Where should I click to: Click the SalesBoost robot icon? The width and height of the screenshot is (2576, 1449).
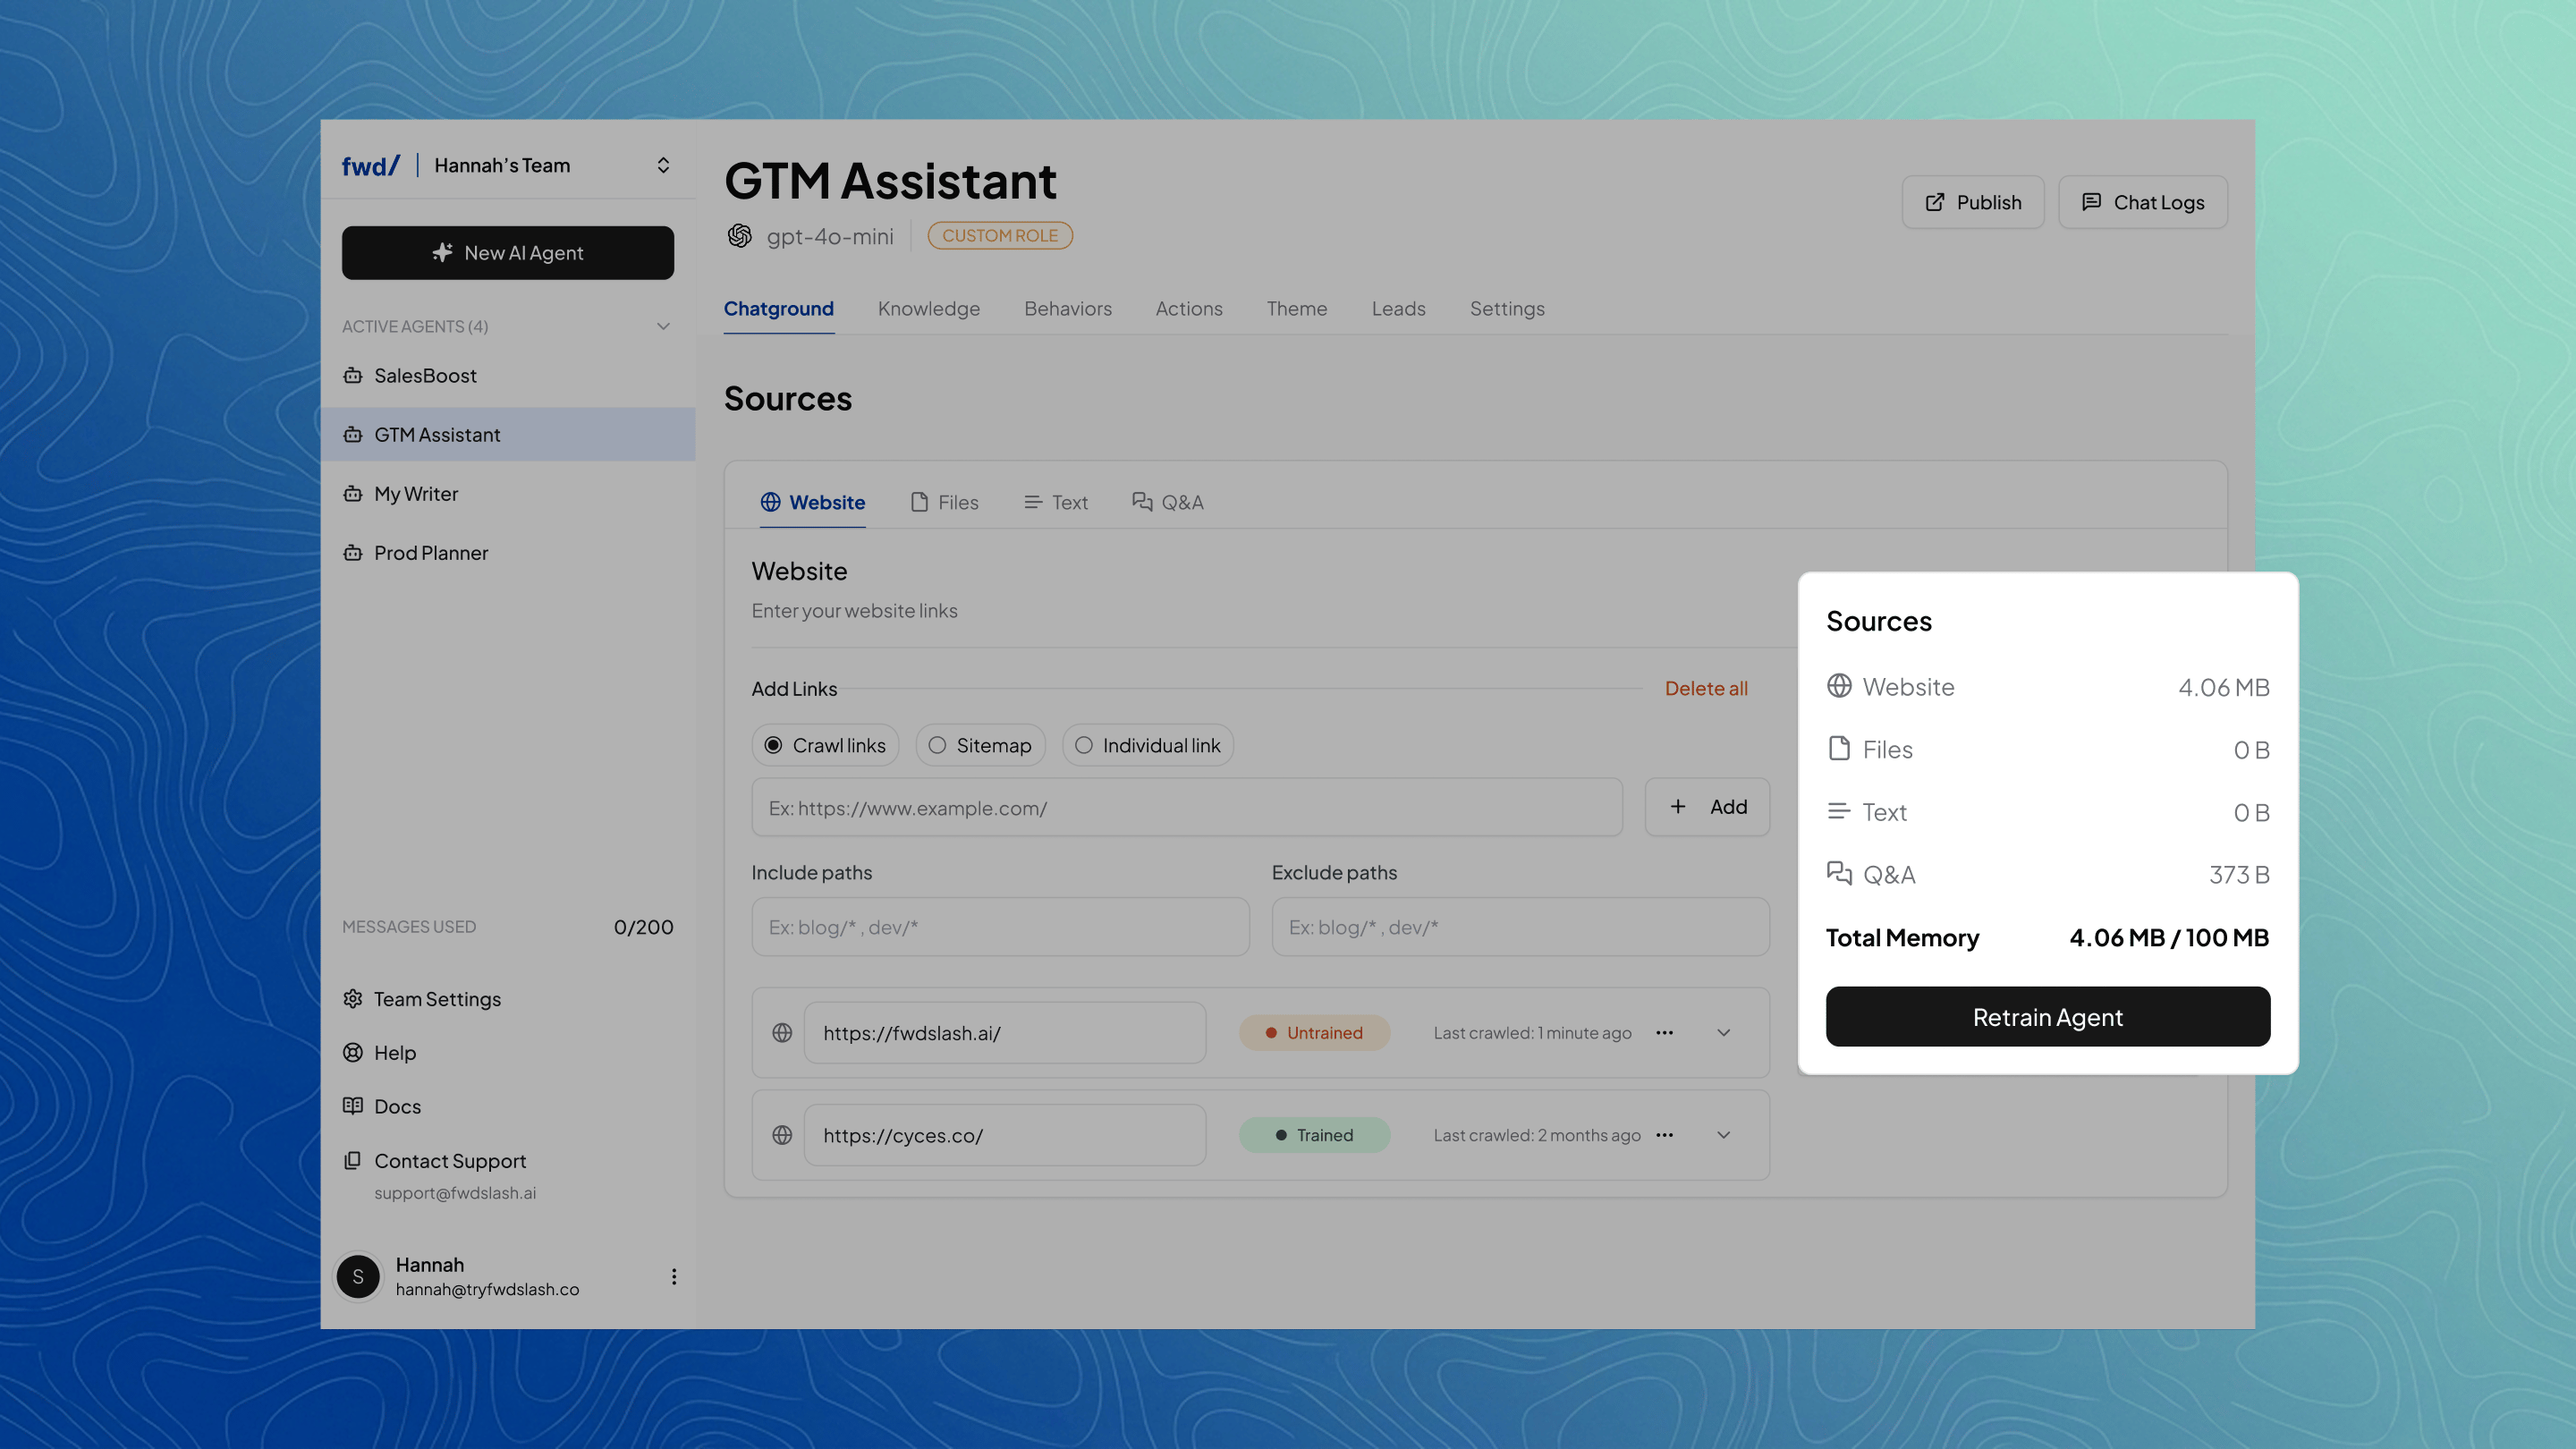coord(353,376)
